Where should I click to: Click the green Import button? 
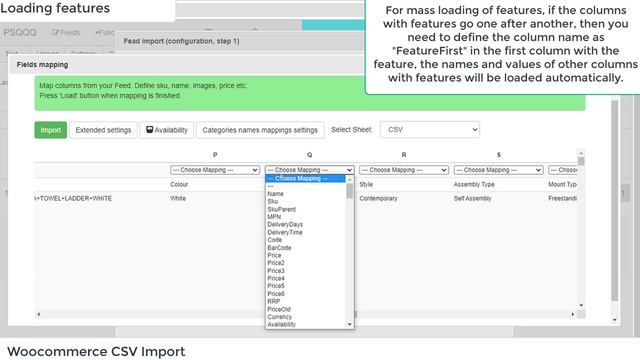coord(51,130)
